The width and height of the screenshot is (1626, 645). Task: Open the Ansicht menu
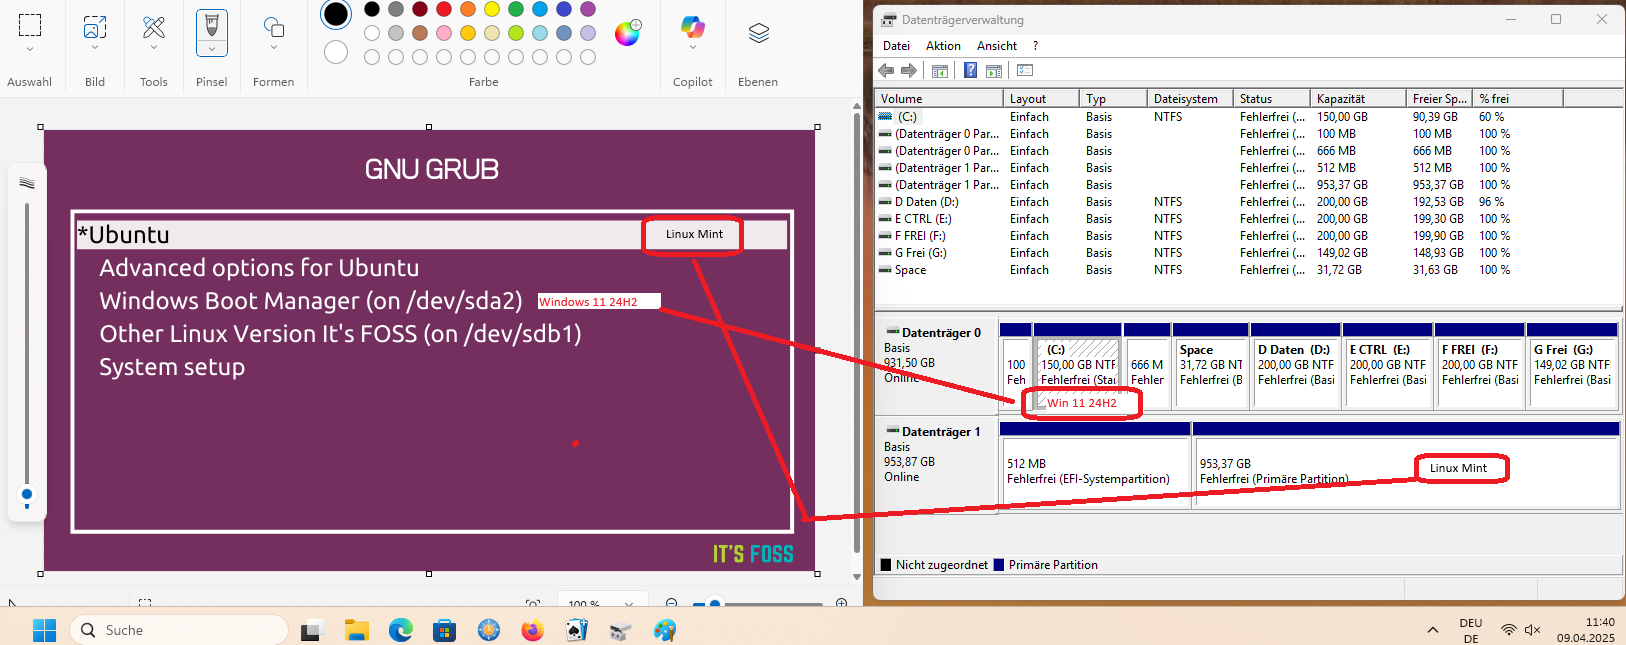click(x=997, y=46)
